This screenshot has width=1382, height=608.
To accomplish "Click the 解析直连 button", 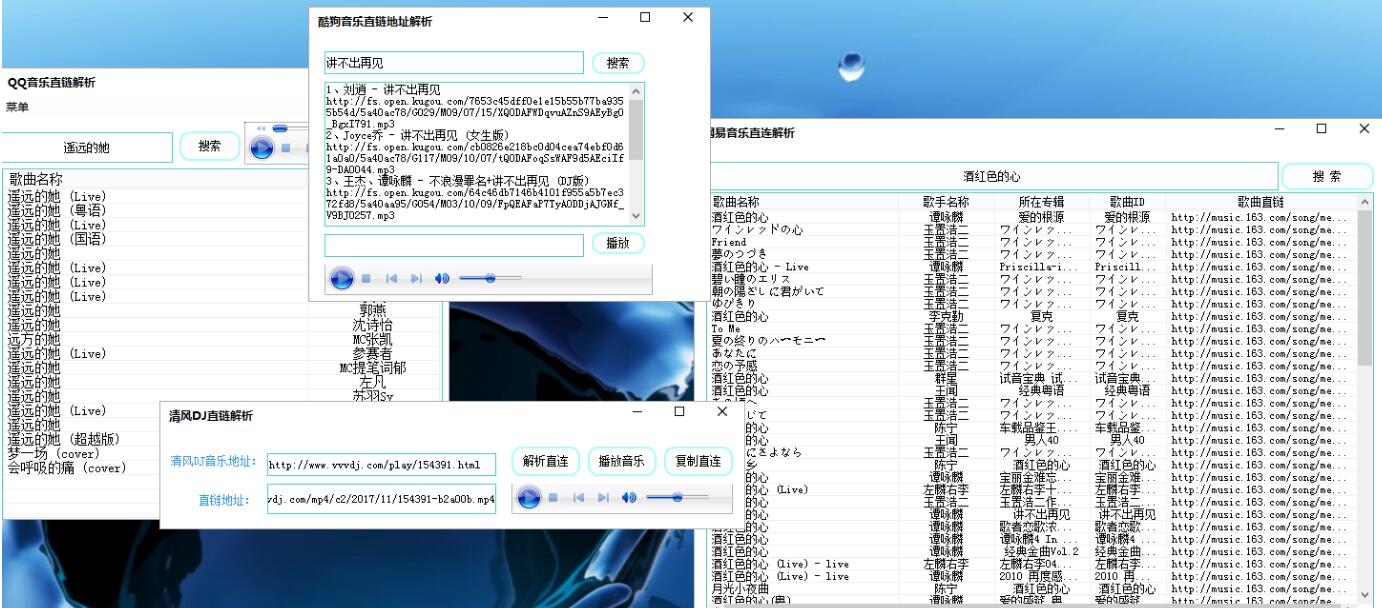I will click(546, 461).
